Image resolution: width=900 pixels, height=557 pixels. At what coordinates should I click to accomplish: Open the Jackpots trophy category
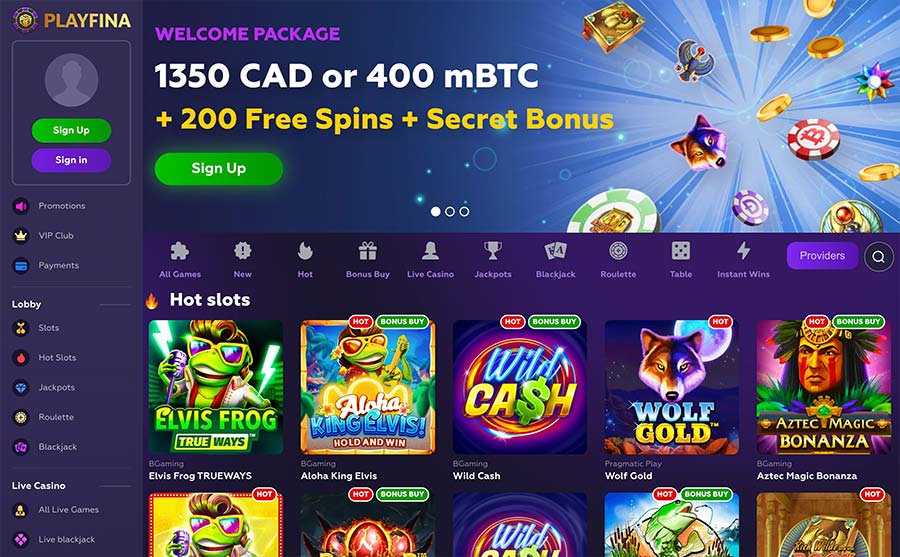coord(492,251)
